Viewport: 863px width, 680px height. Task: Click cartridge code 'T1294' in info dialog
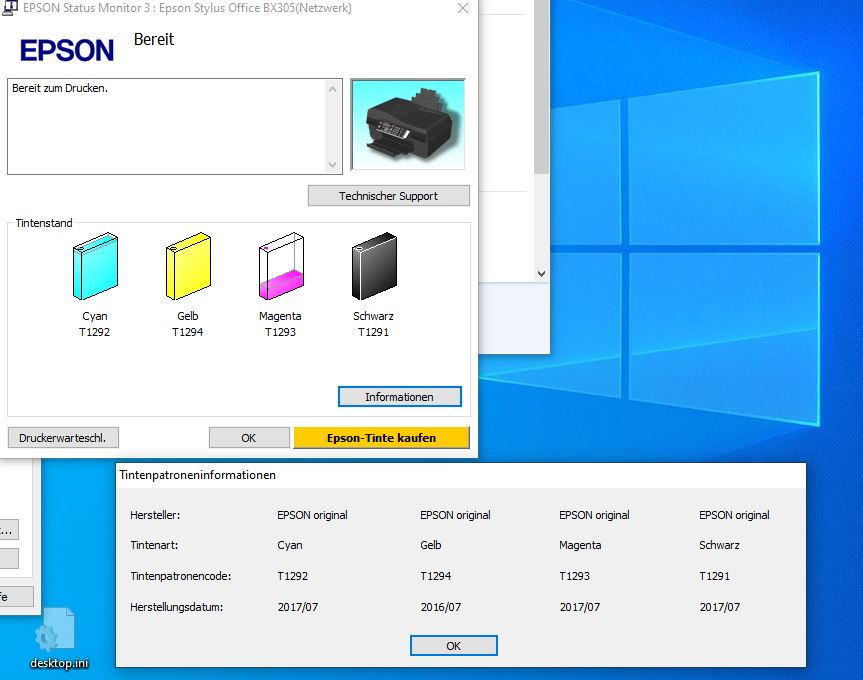point(436,576)
